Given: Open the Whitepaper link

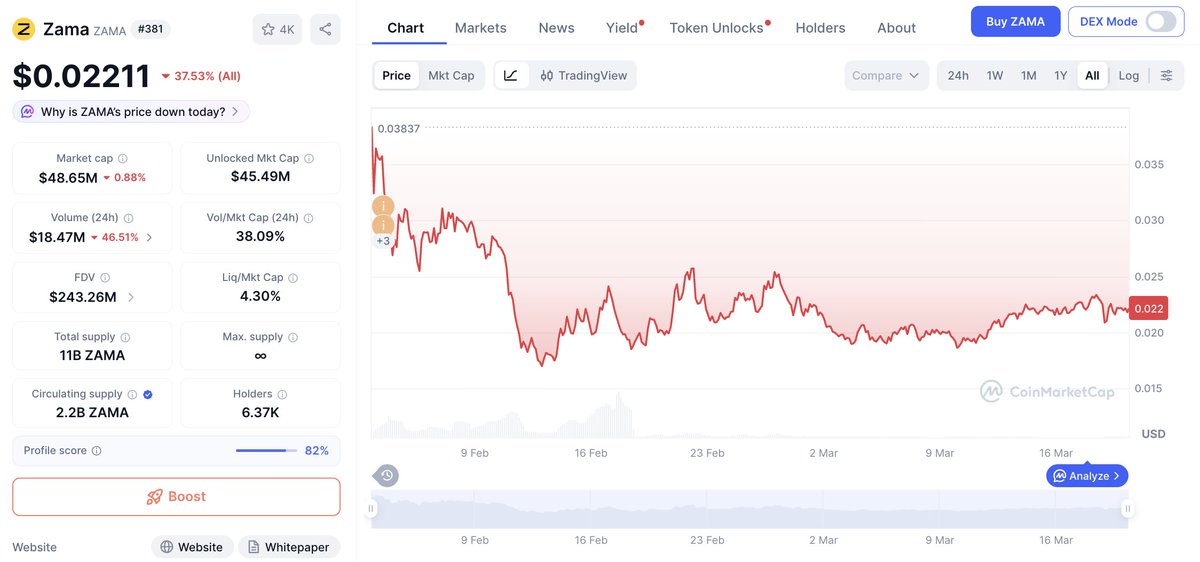Looking at the screenshot, I should (289, 547).
